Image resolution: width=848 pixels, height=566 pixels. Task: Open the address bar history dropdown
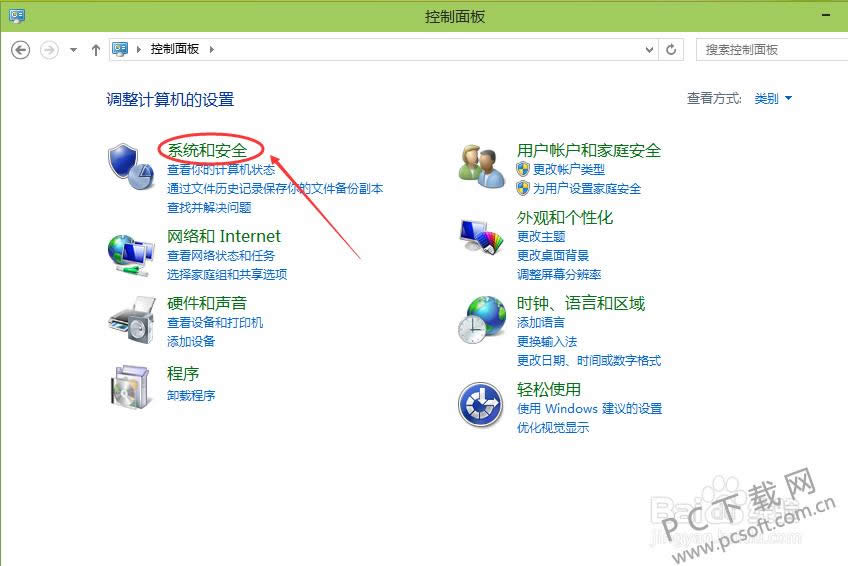(x=649, y=49)
